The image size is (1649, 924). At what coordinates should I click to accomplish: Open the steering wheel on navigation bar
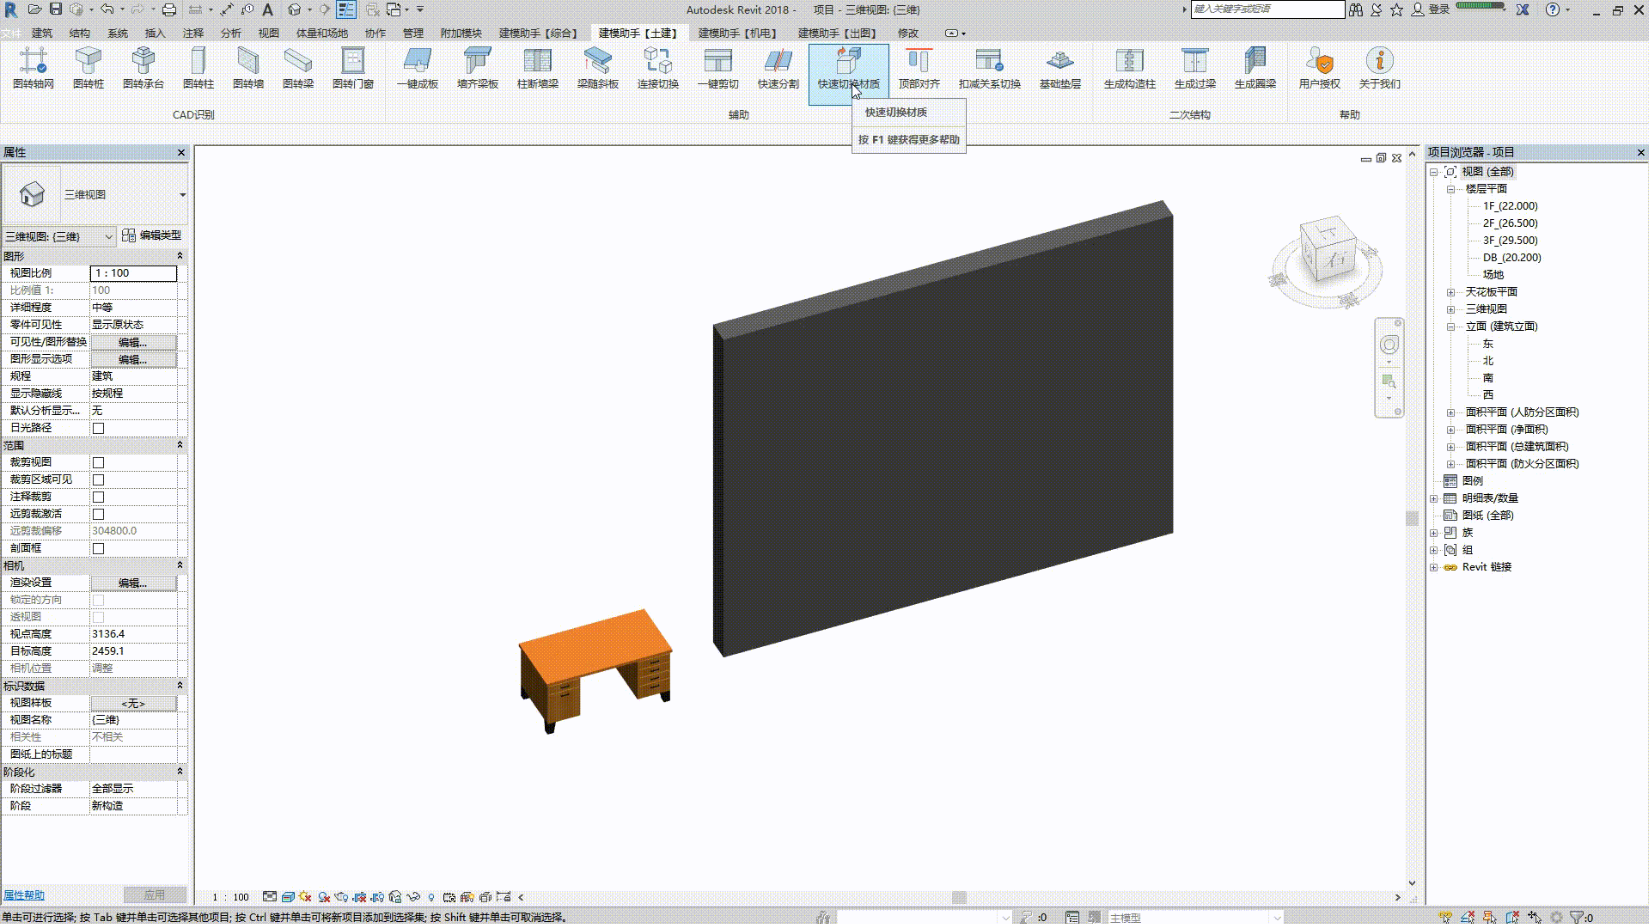1389,345
